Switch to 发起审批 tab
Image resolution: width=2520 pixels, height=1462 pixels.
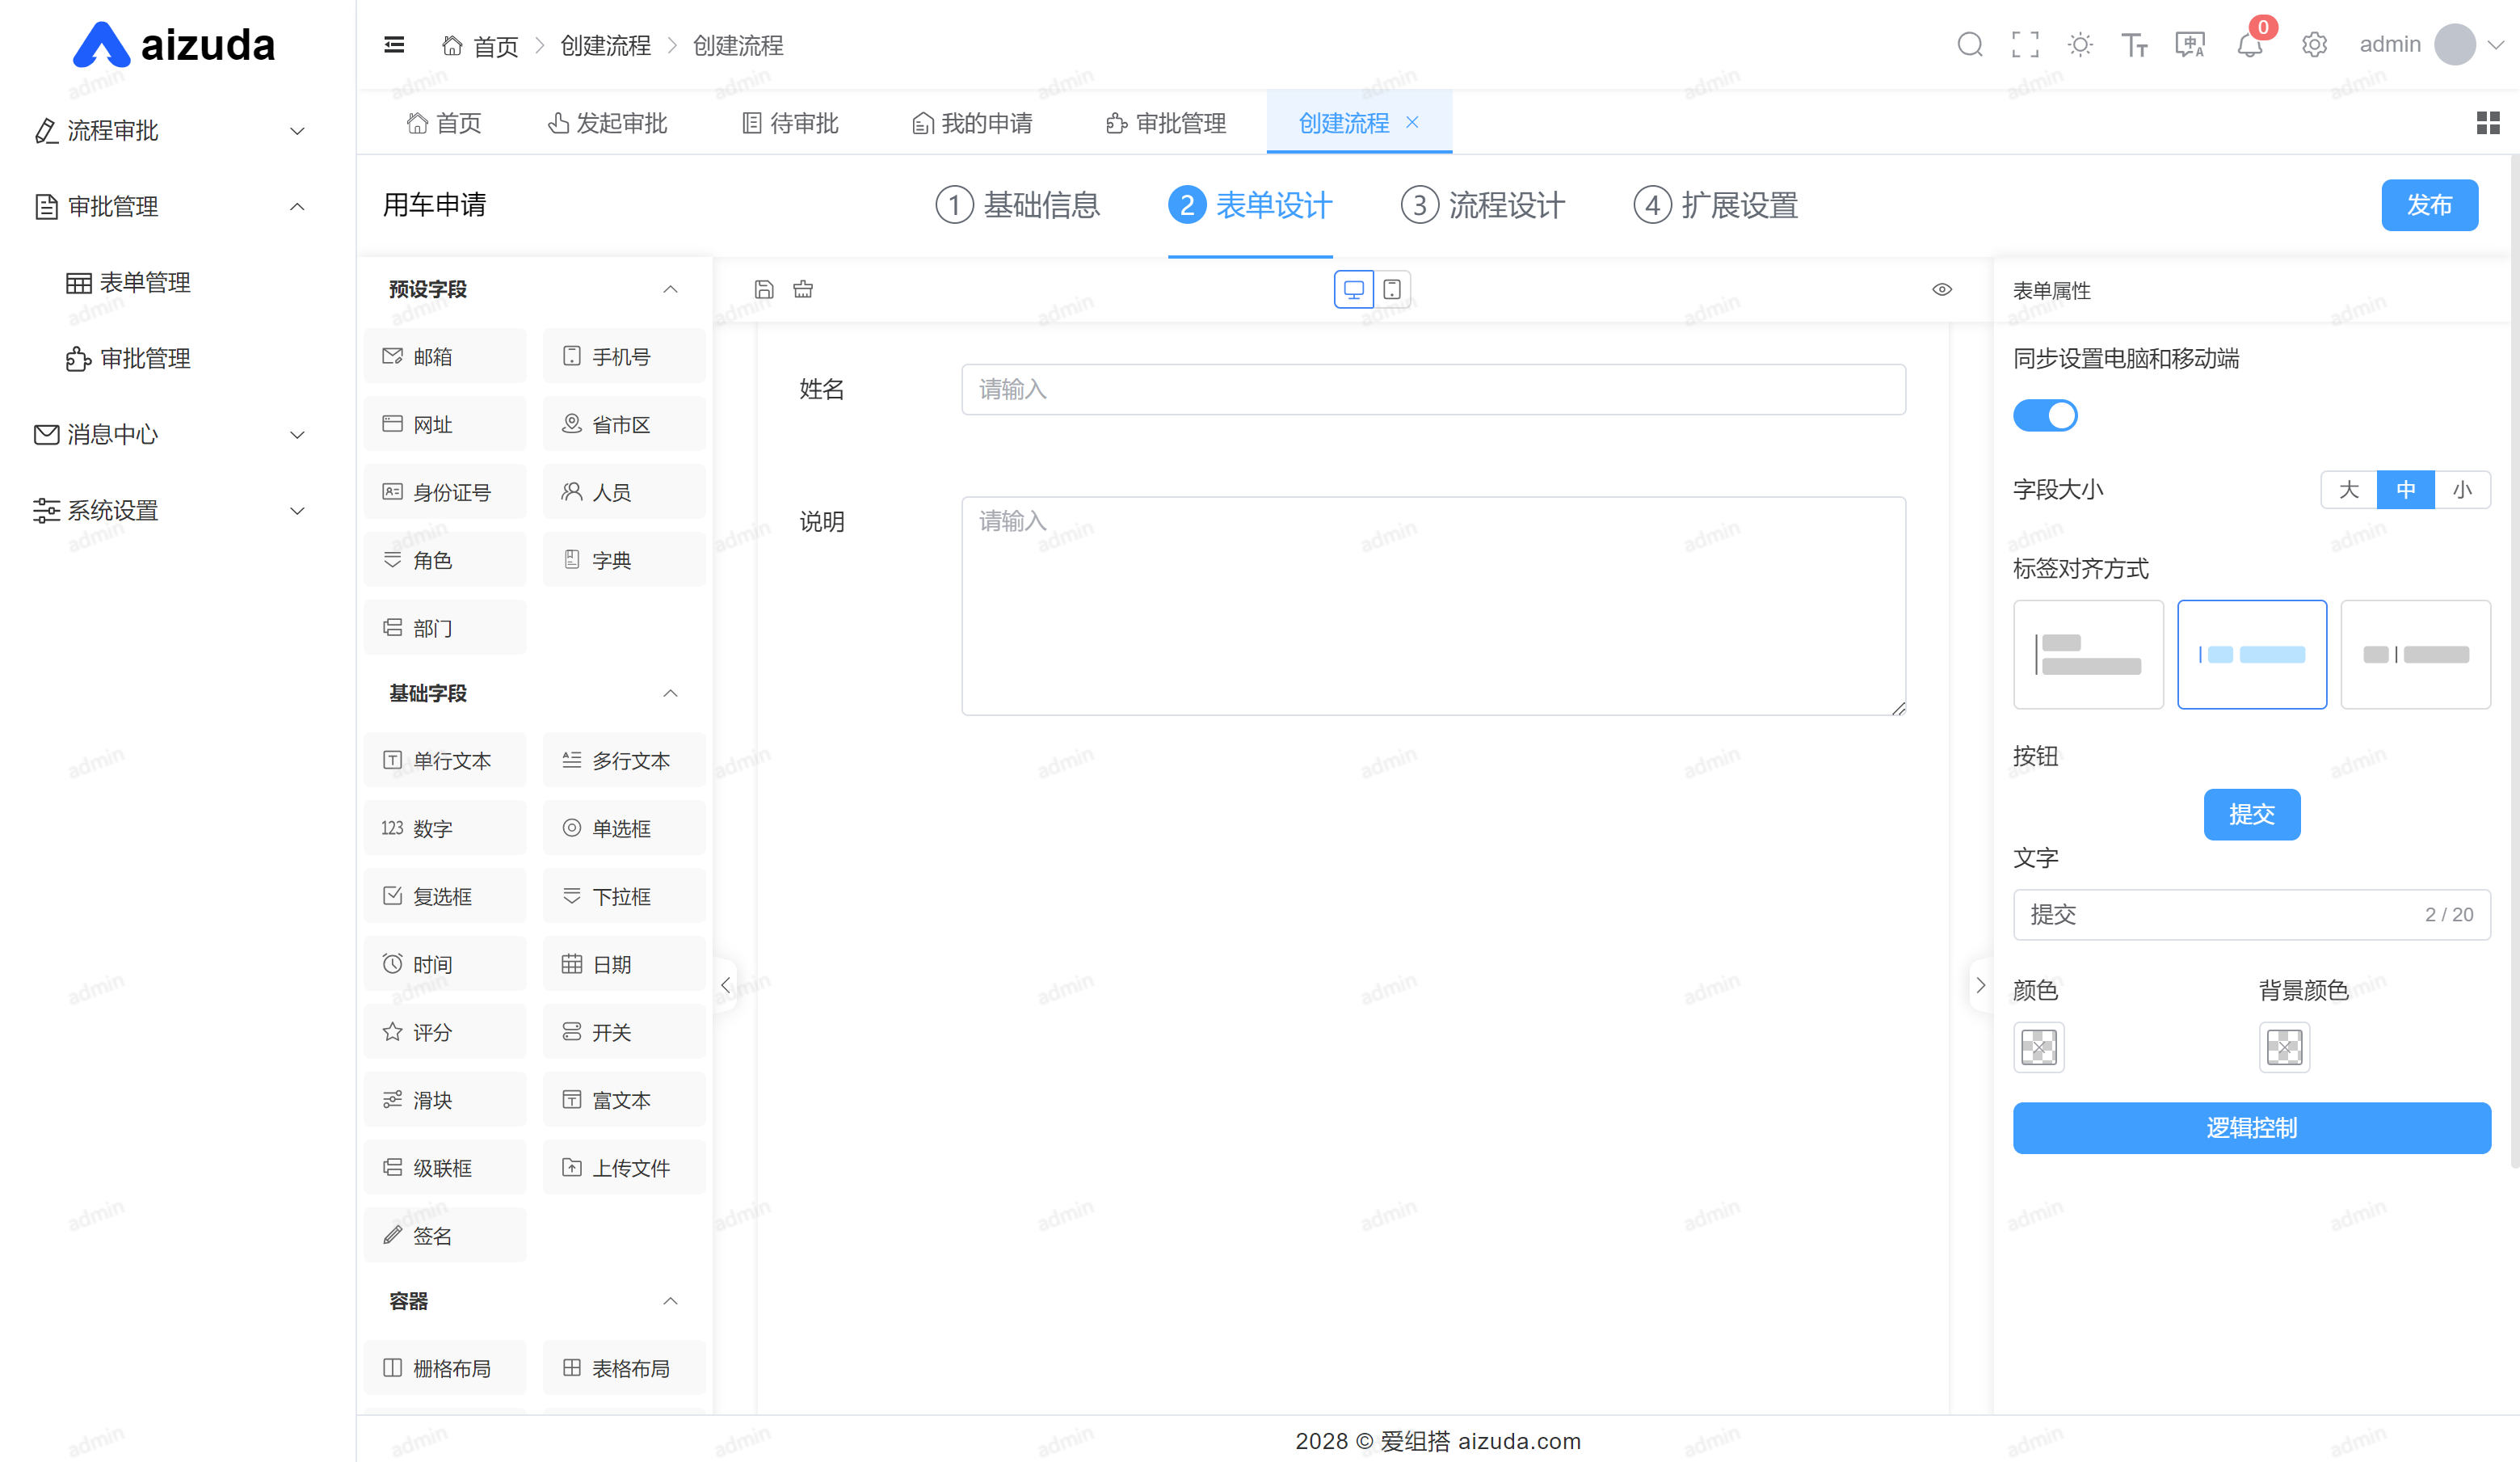(608, 123)
